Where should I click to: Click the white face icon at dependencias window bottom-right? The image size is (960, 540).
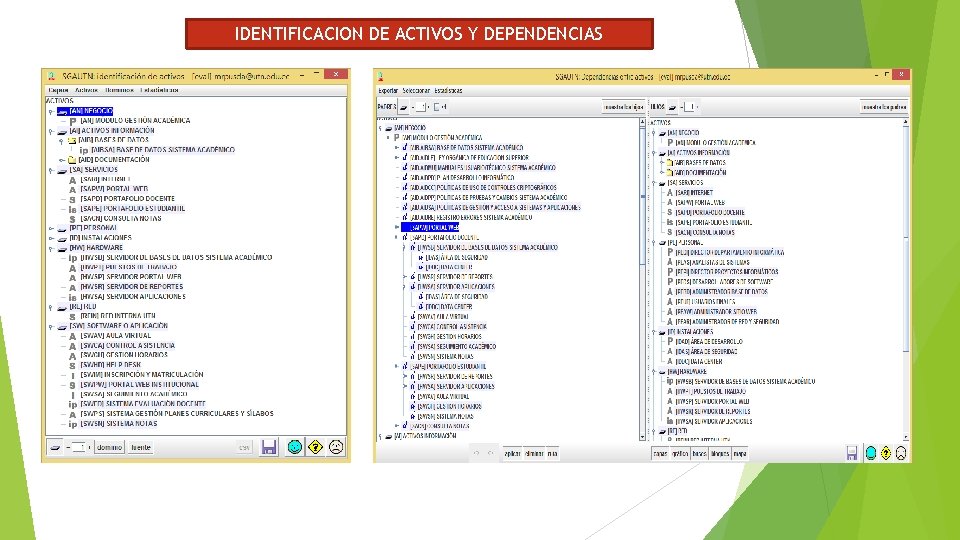[x=901, y=453]
